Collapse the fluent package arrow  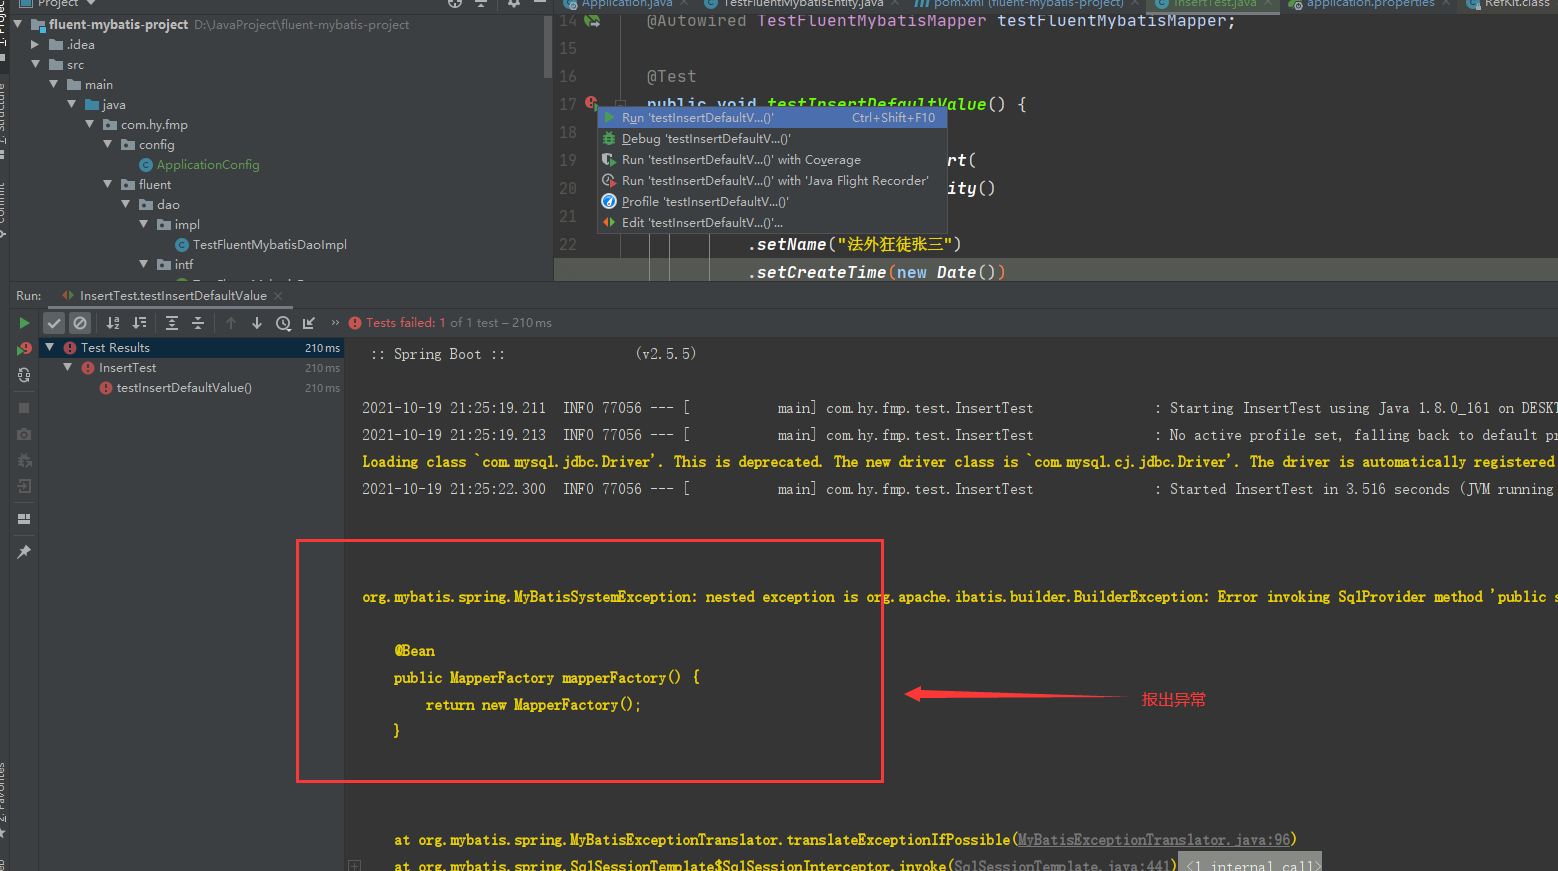click(108, 184)
